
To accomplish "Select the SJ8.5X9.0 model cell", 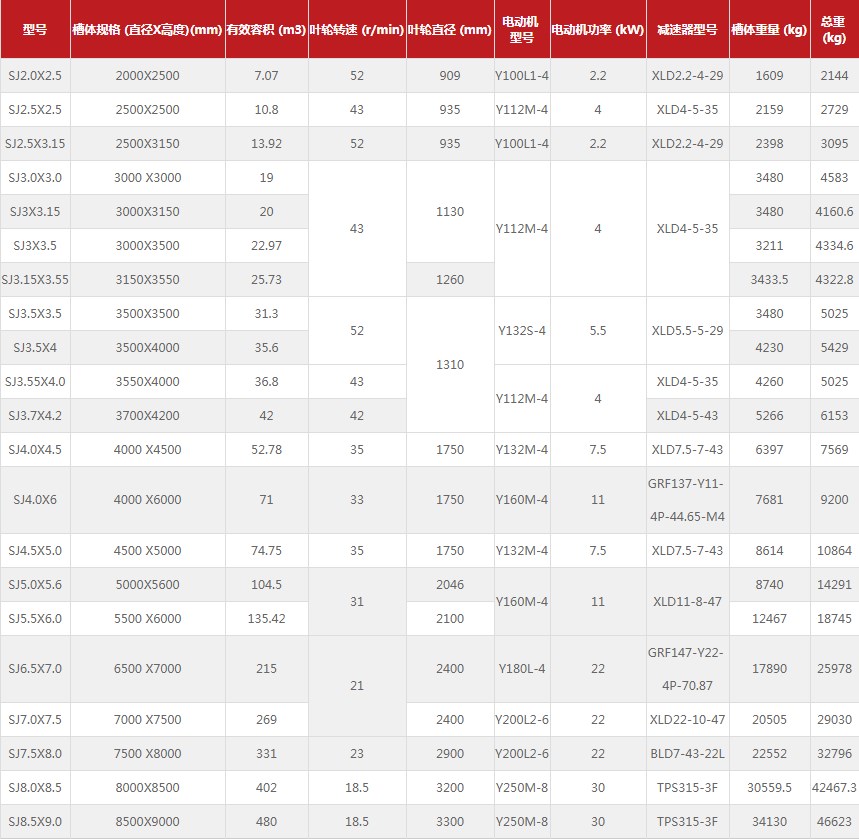I will [35, 822].
